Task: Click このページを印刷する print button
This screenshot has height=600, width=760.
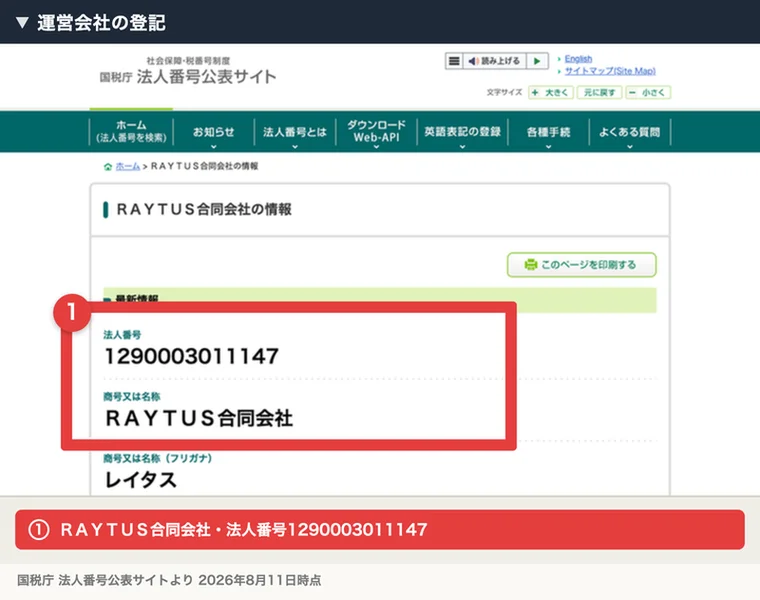Action: coord(582,265)
